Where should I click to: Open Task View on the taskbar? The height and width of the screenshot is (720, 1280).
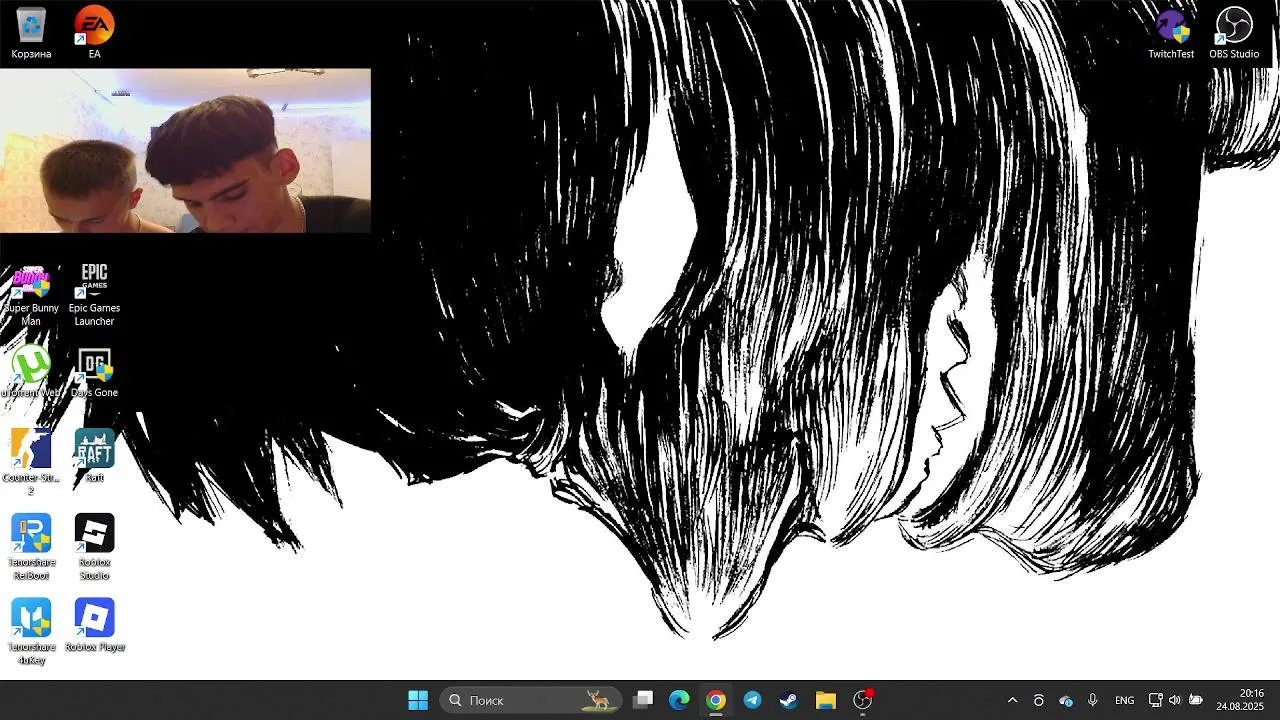(643, 700)
